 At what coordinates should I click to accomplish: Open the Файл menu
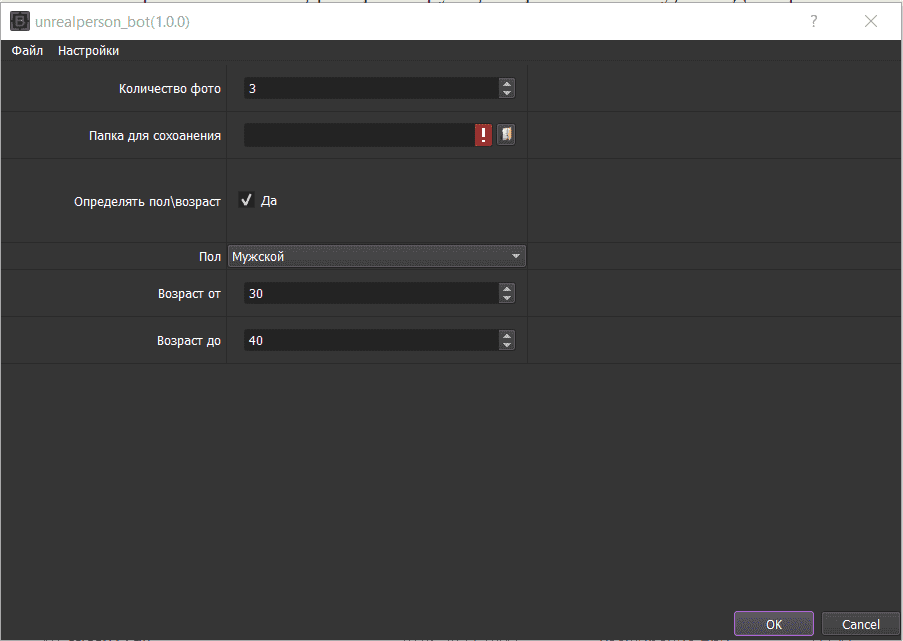27,51
